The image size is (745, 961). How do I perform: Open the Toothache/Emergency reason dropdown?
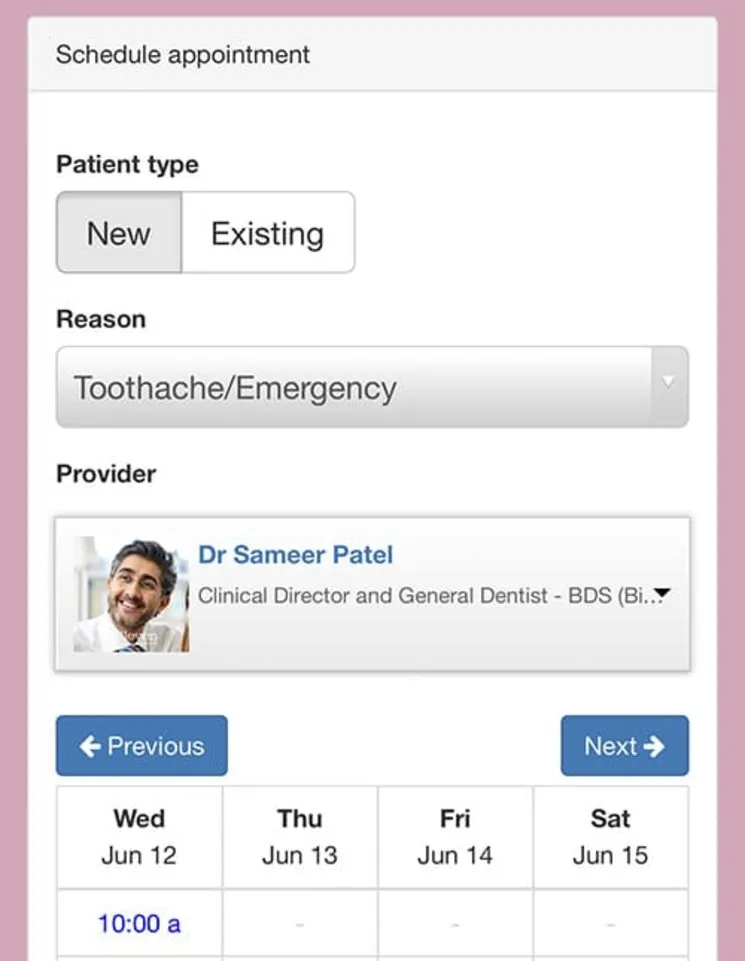(x=355, y=387)
